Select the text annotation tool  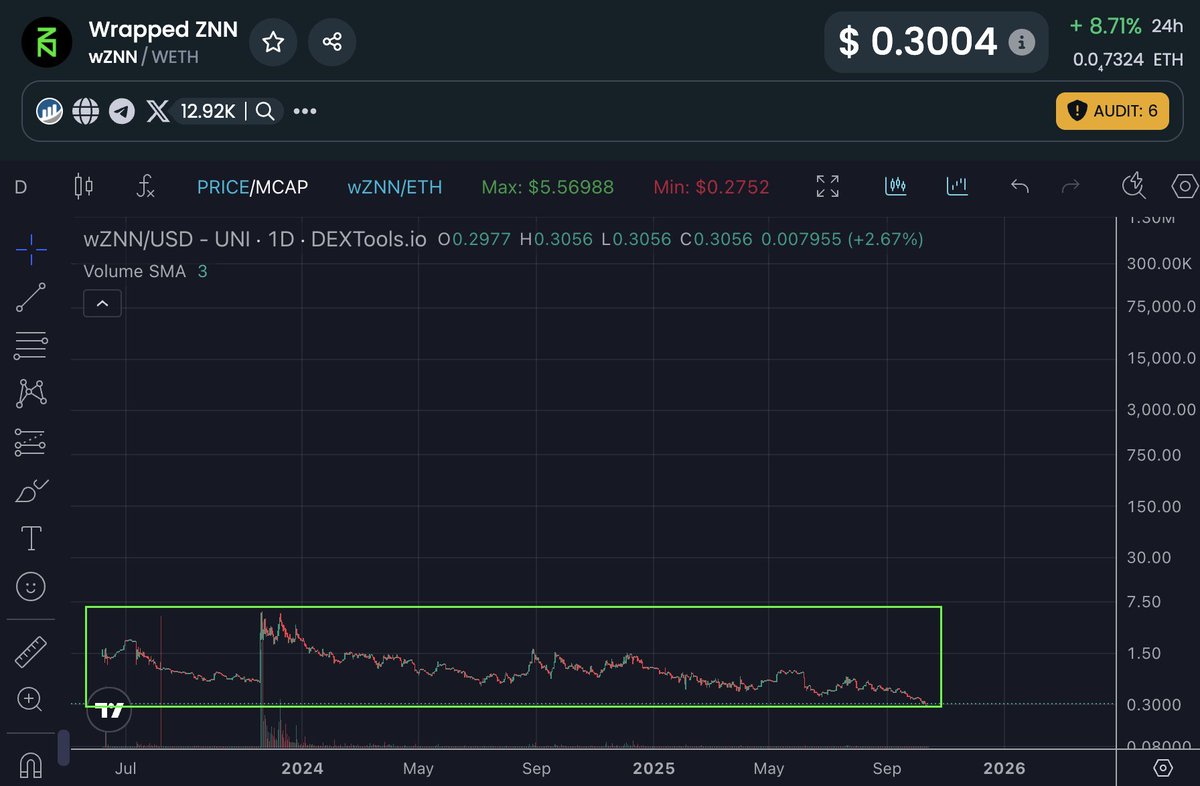31,539
